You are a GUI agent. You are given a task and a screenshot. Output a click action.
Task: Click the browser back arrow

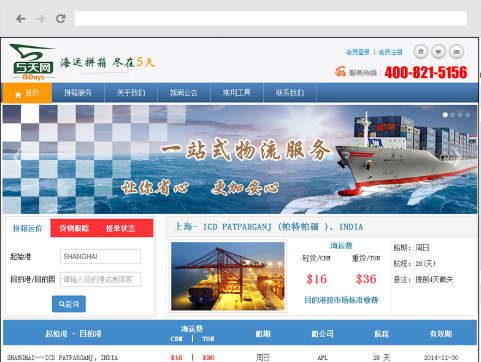pos(21,19)
